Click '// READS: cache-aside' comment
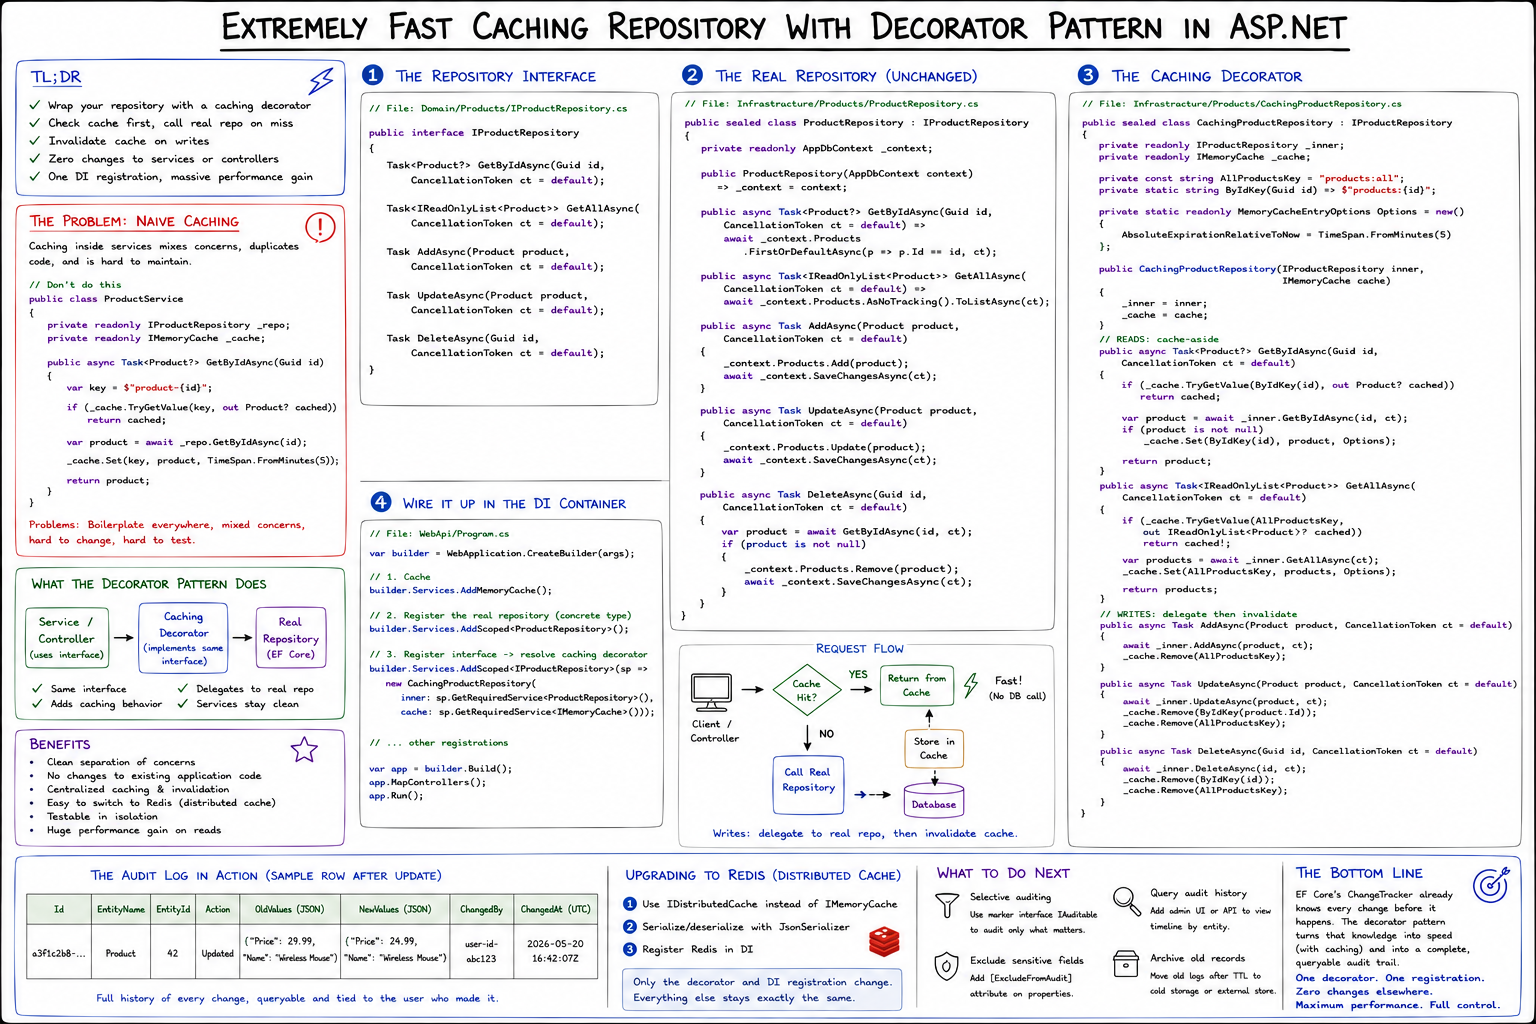The width and height of the screenshot is (1536, 1024). (1159, 340)
